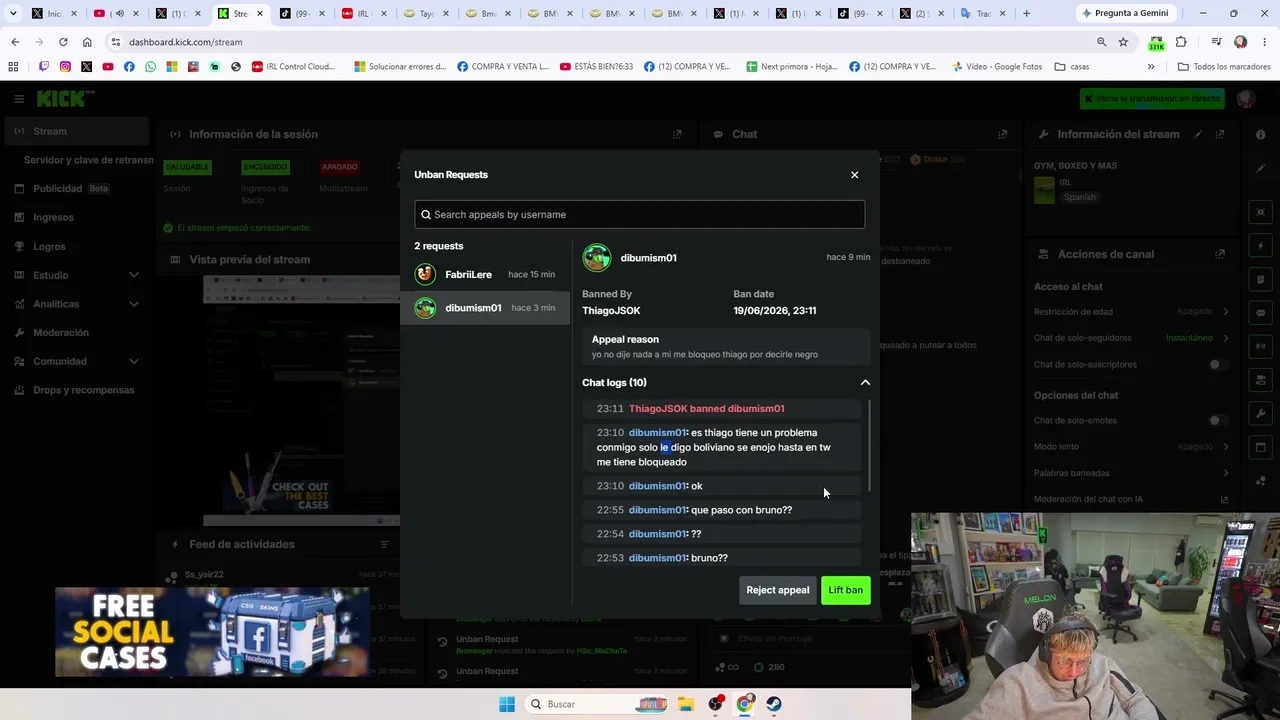Screen dimensions: 1280x720
Task: Open File Explorer from the taskbar
Action: [686, 704]
